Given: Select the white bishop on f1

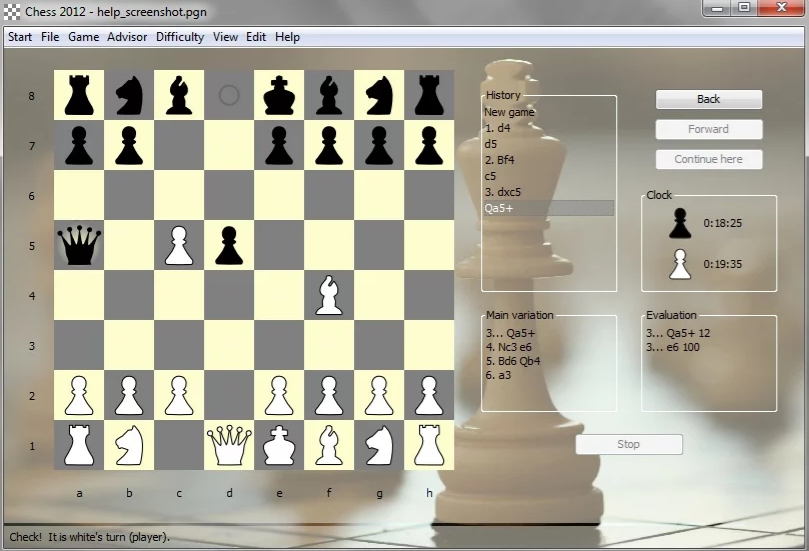Looking at the screenshot, I should point(329,445).
